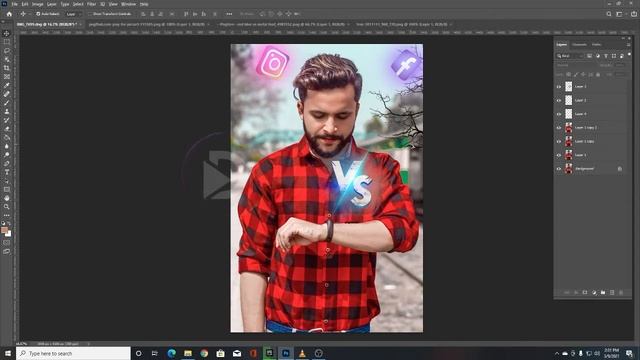Screen dimensions: 640x360
Task: Add a layer mask button
Action: 584,293
